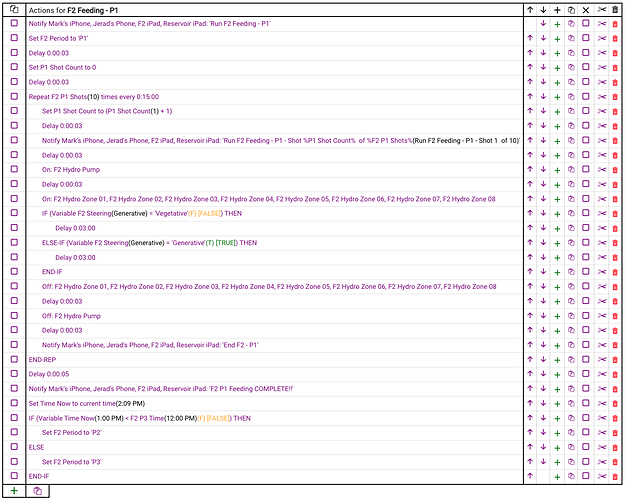626x500 pixels.
Task: Click the header copy icon
Action: (x=571, y=10)
